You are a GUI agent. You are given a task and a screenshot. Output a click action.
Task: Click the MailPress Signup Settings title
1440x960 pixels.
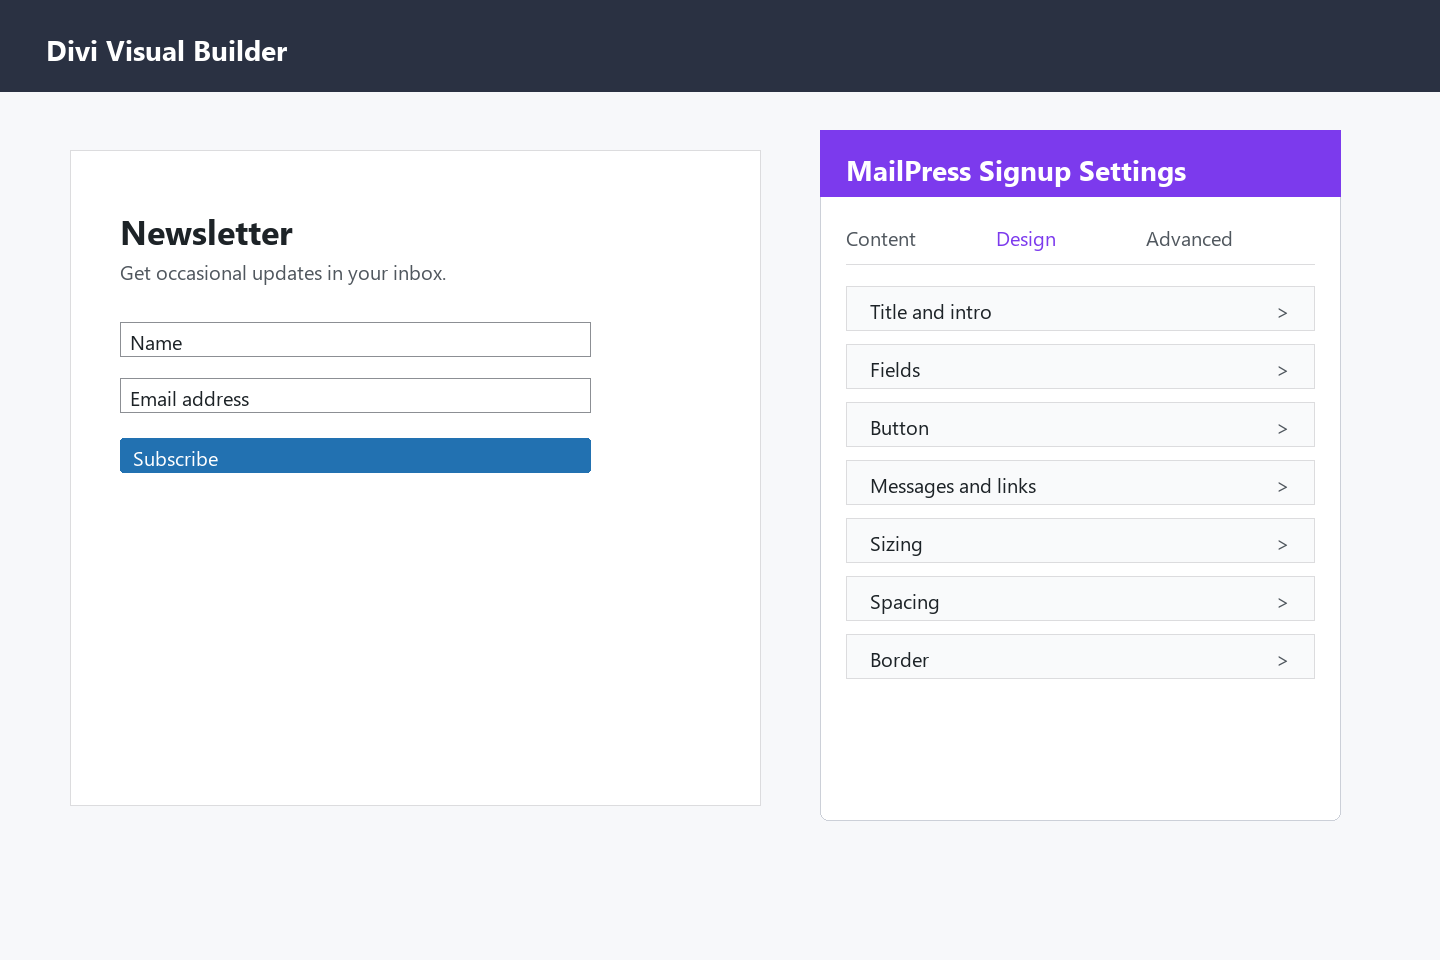[1016, 171]
